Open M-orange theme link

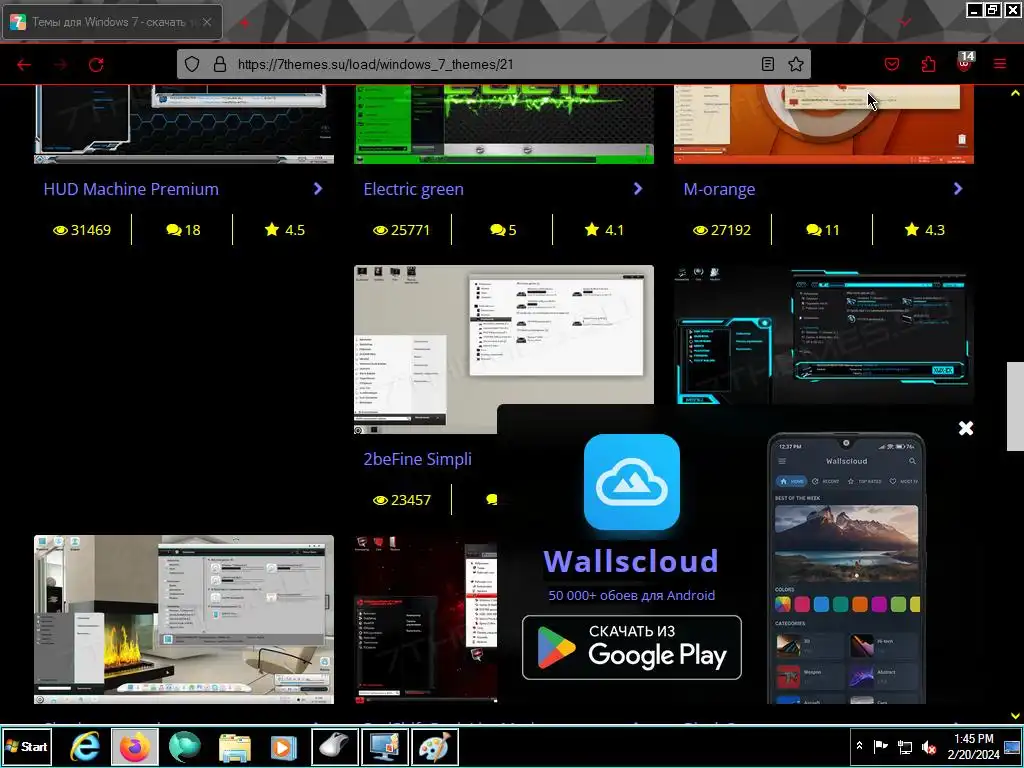click(x=719, y=189)
